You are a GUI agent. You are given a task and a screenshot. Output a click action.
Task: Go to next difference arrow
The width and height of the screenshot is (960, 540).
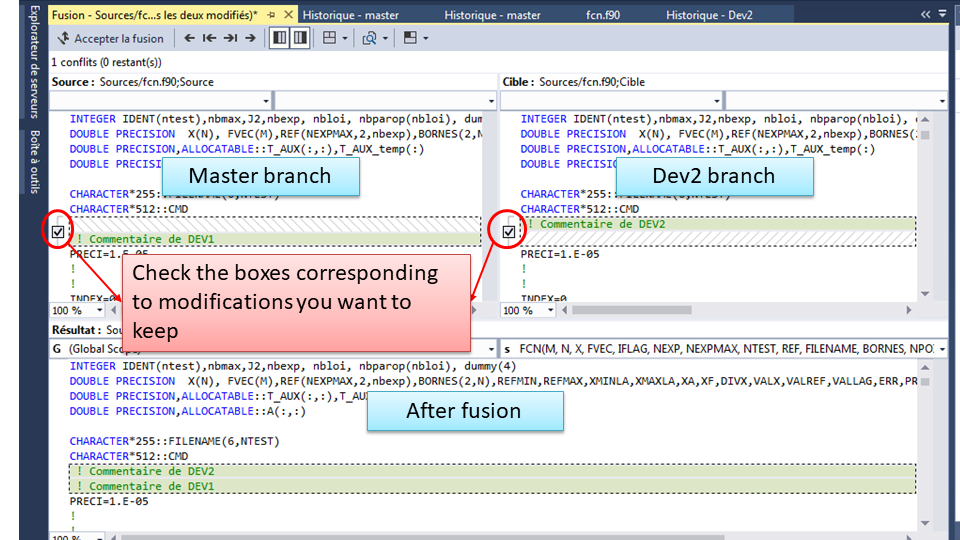[250, 38]
